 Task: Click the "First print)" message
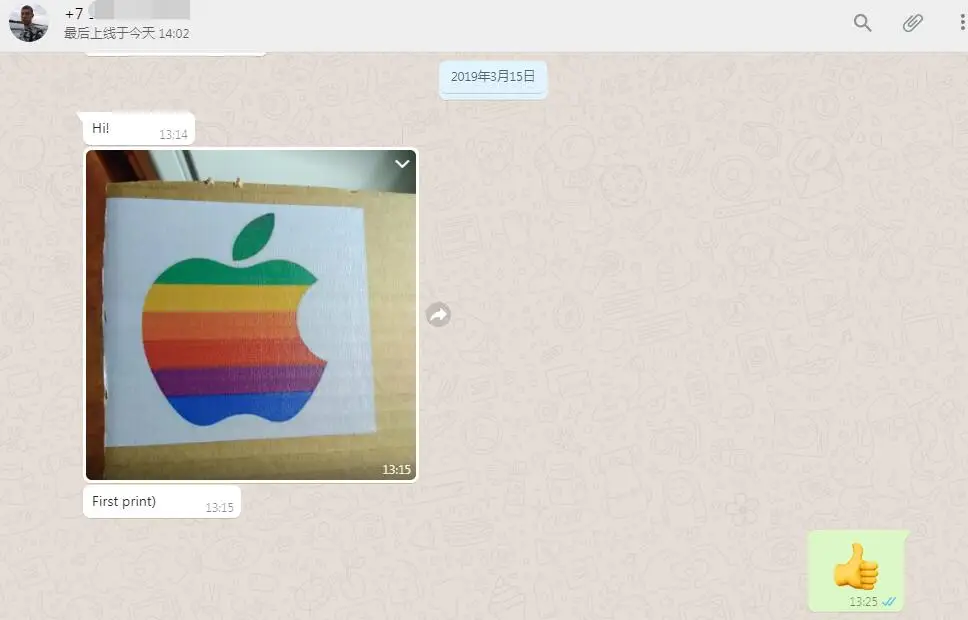[x=162, y=501]
